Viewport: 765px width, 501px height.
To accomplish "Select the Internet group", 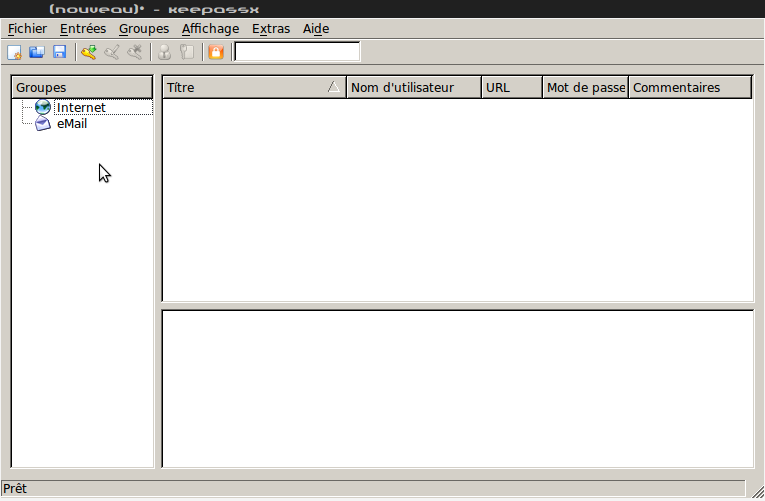I will [81, 107].
